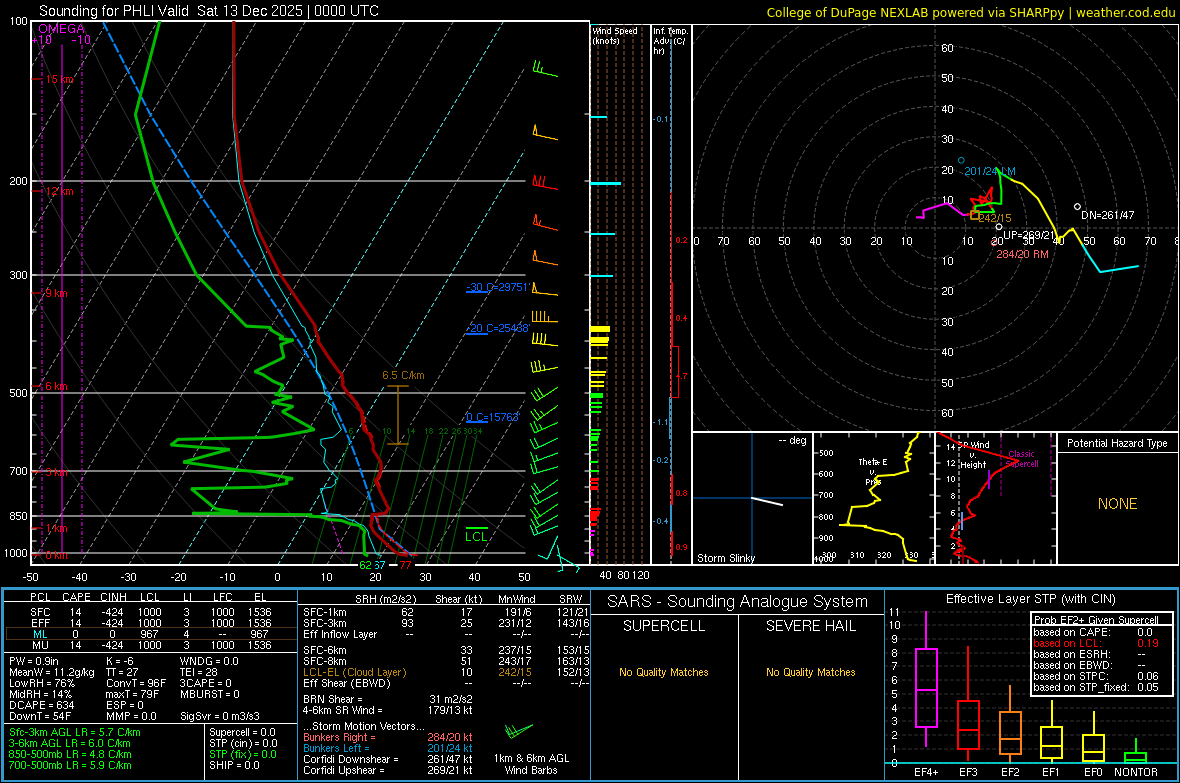Click the 'Inf. Temp. Adv.' panel header
The image size is (1180, 783).
(670, 41)
